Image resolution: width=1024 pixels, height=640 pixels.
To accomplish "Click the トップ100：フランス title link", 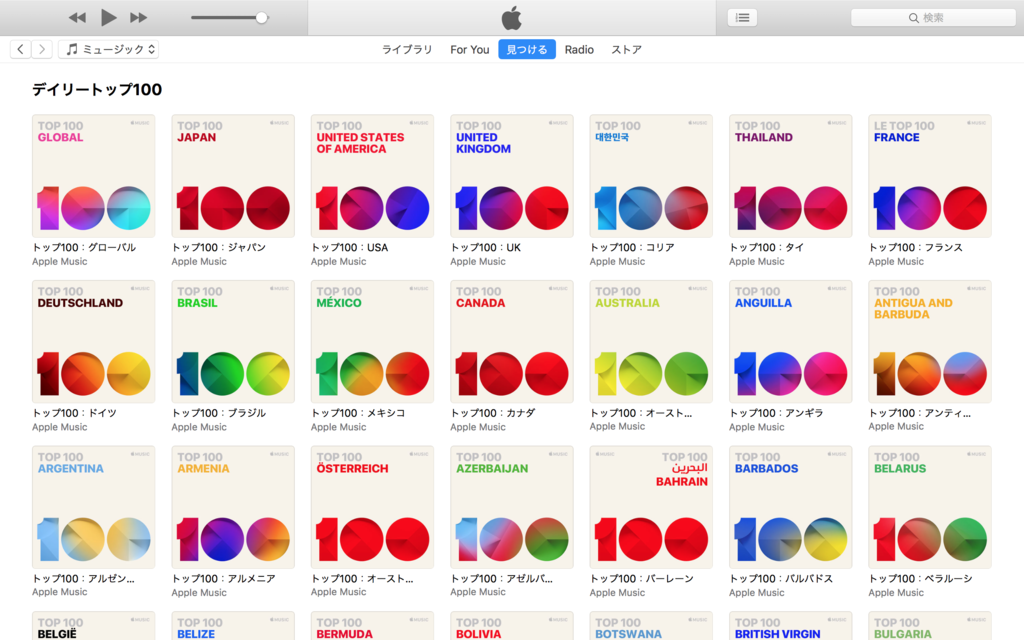I will [916, 248].
